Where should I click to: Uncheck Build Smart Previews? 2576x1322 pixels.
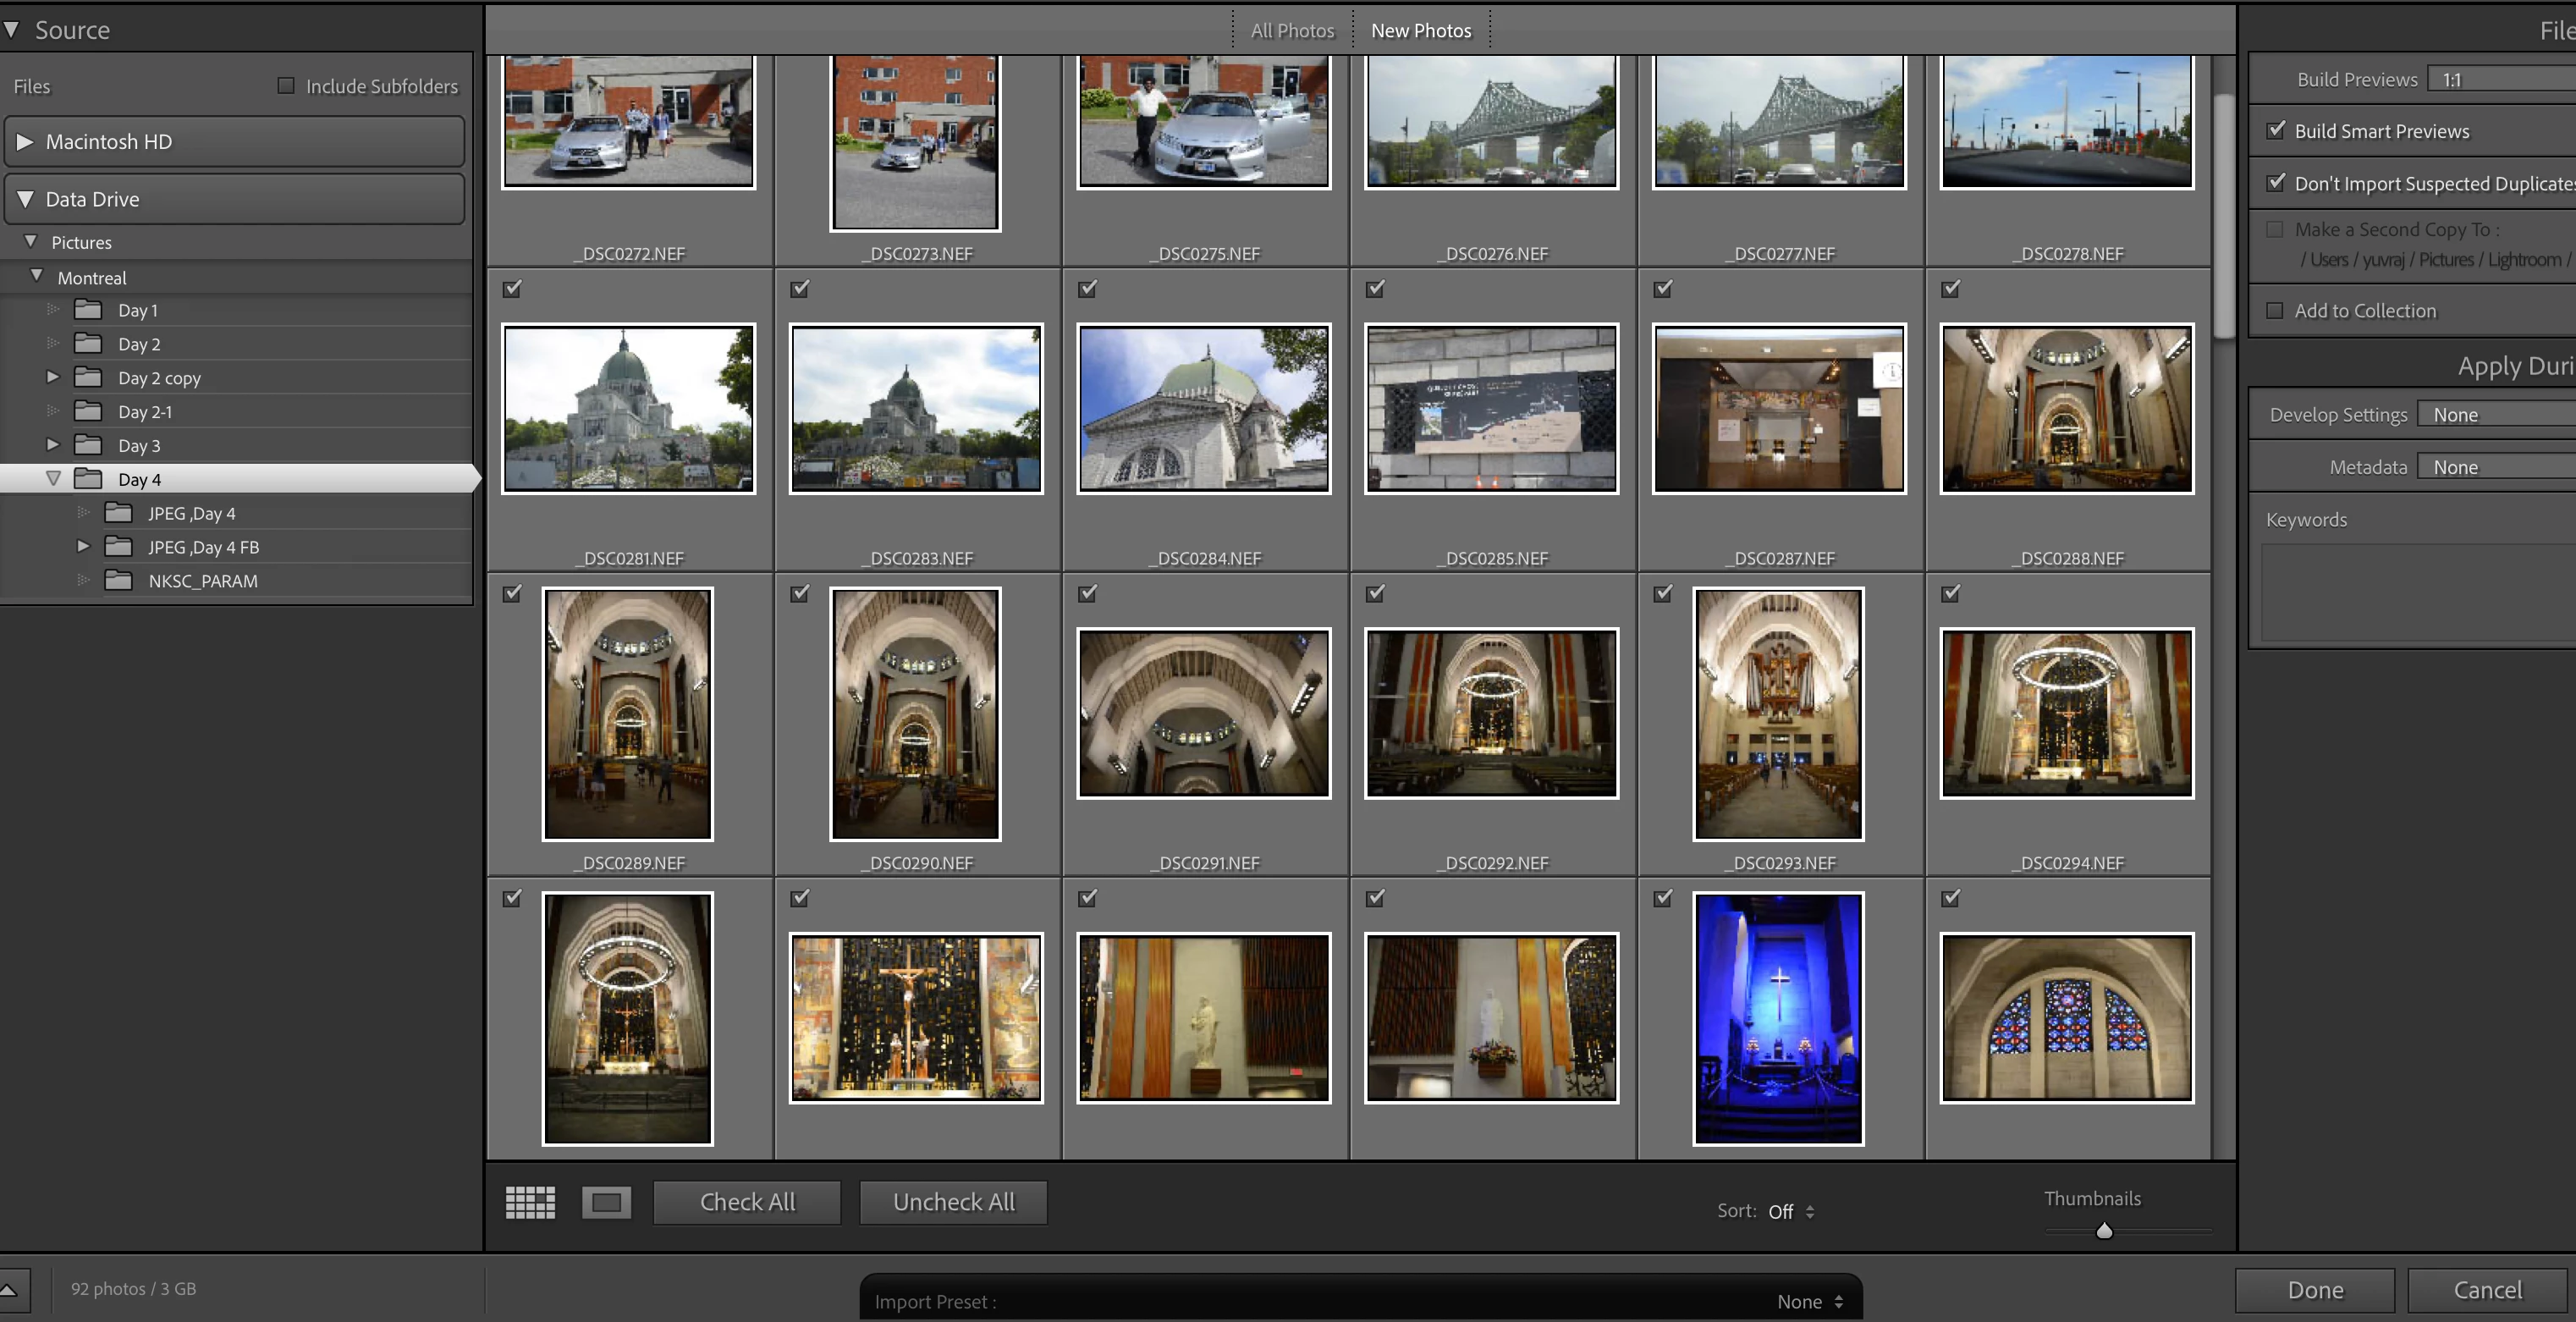pos(2276,130)
